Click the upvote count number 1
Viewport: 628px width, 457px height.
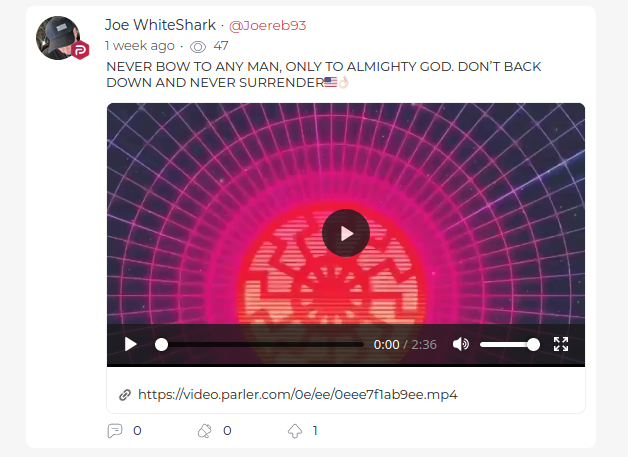click(315, 431)
